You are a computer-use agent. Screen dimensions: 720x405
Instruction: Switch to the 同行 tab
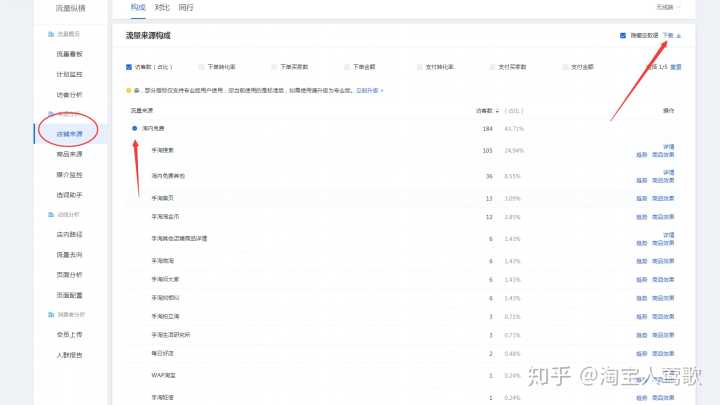[186, 7]
